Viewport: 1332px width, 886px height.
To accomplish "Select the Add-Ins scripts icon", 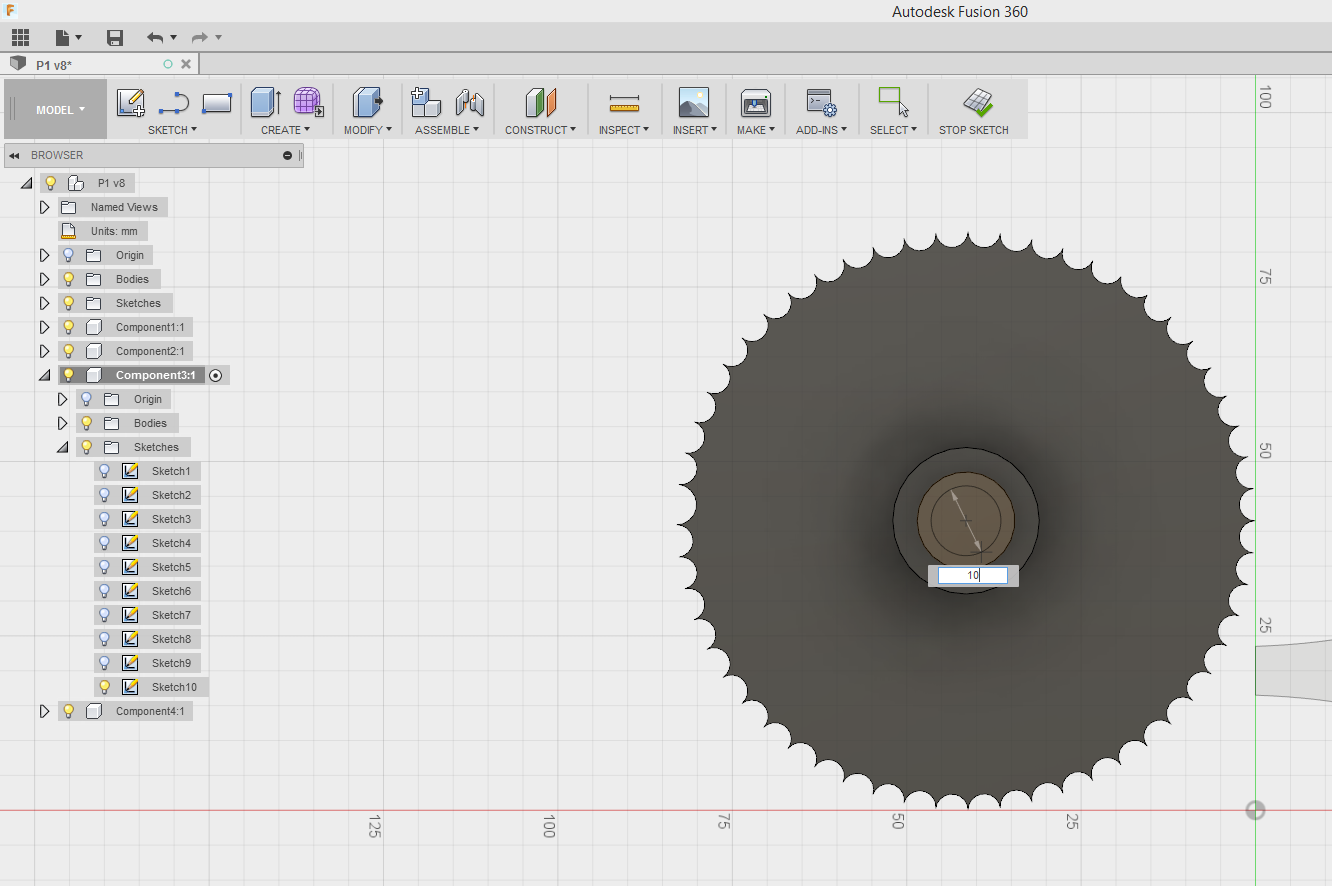I will tap(821, 102).
